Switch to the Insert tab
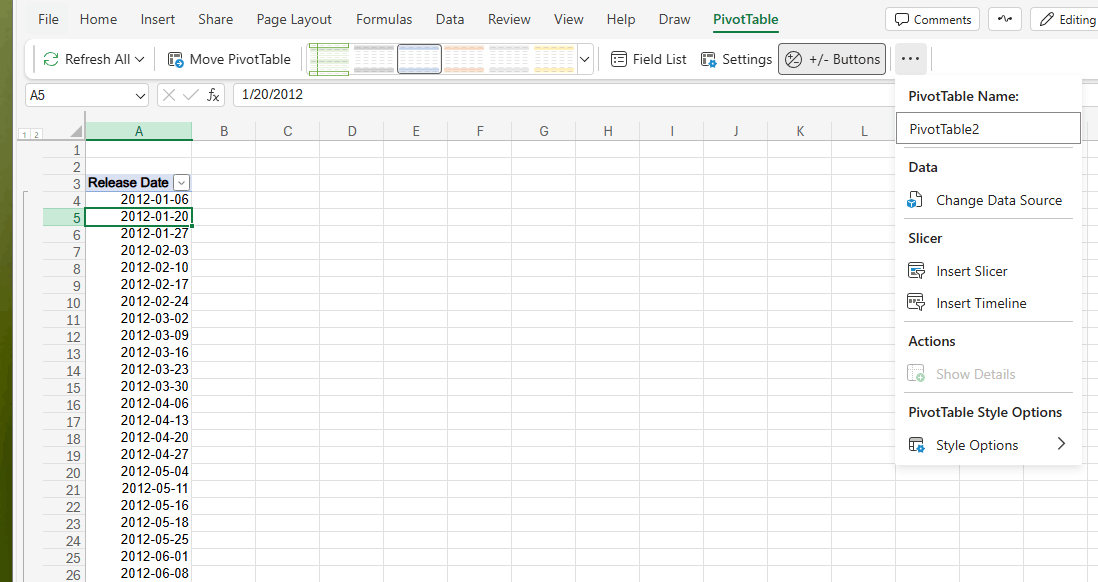This screenshot has width=1098, height=582. click(x=158, y=20)
